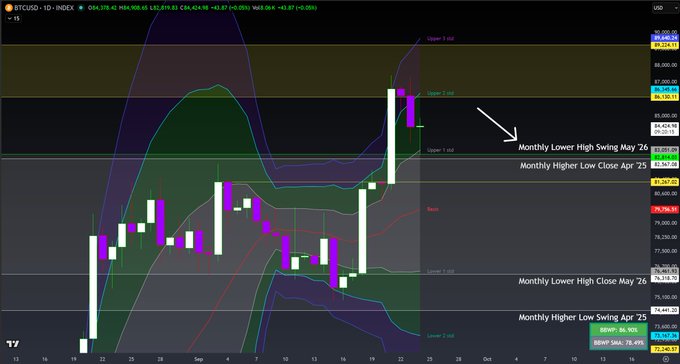Select the 89,640.24 blue price label
The image size is (680, 364).
click(665, 38)
